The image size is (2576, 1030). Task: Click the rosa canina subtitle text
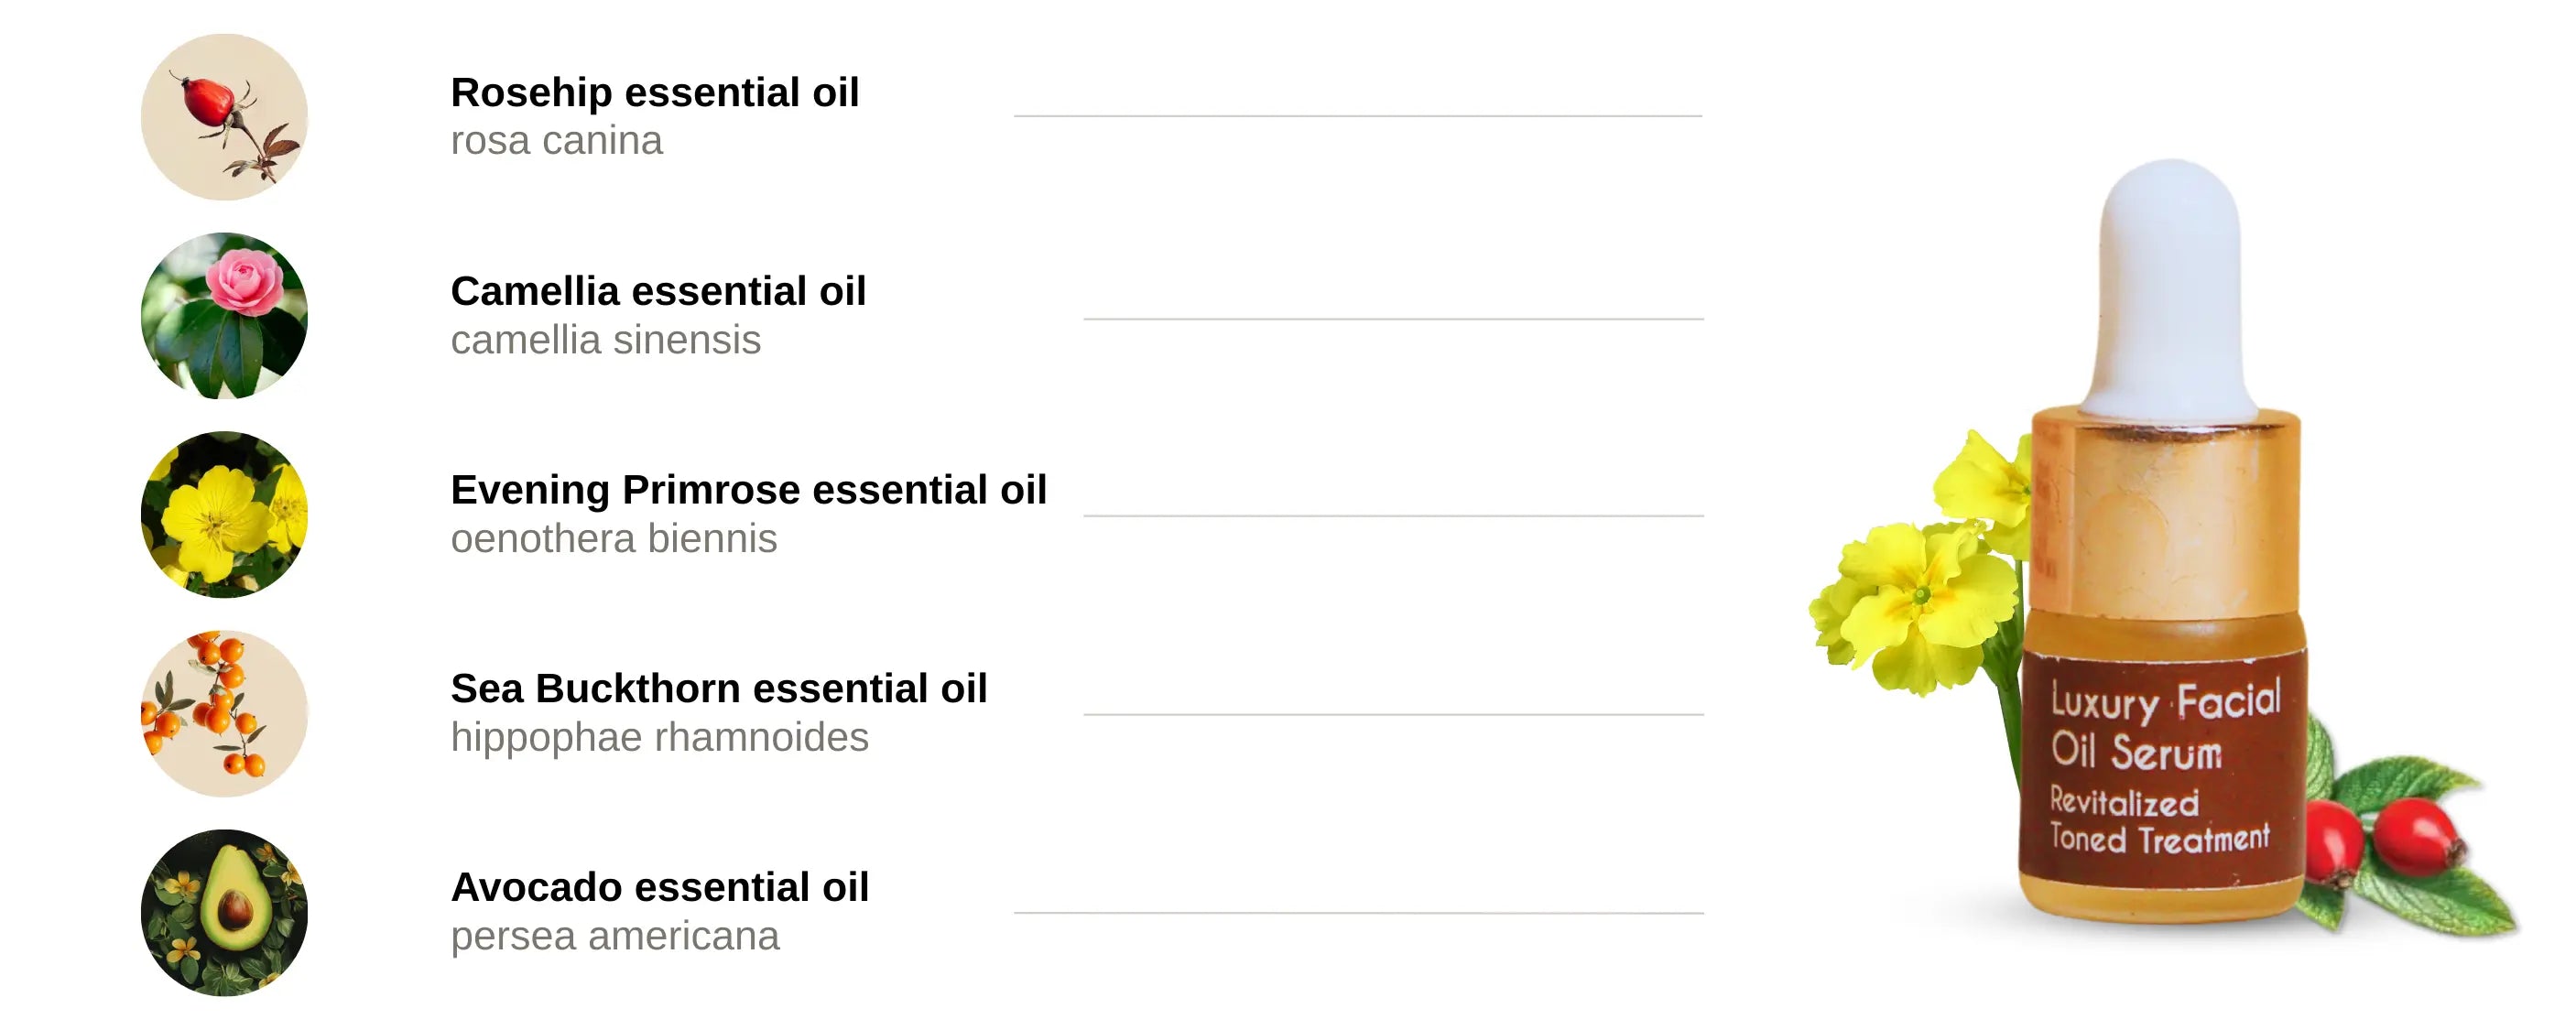(557, 141)
